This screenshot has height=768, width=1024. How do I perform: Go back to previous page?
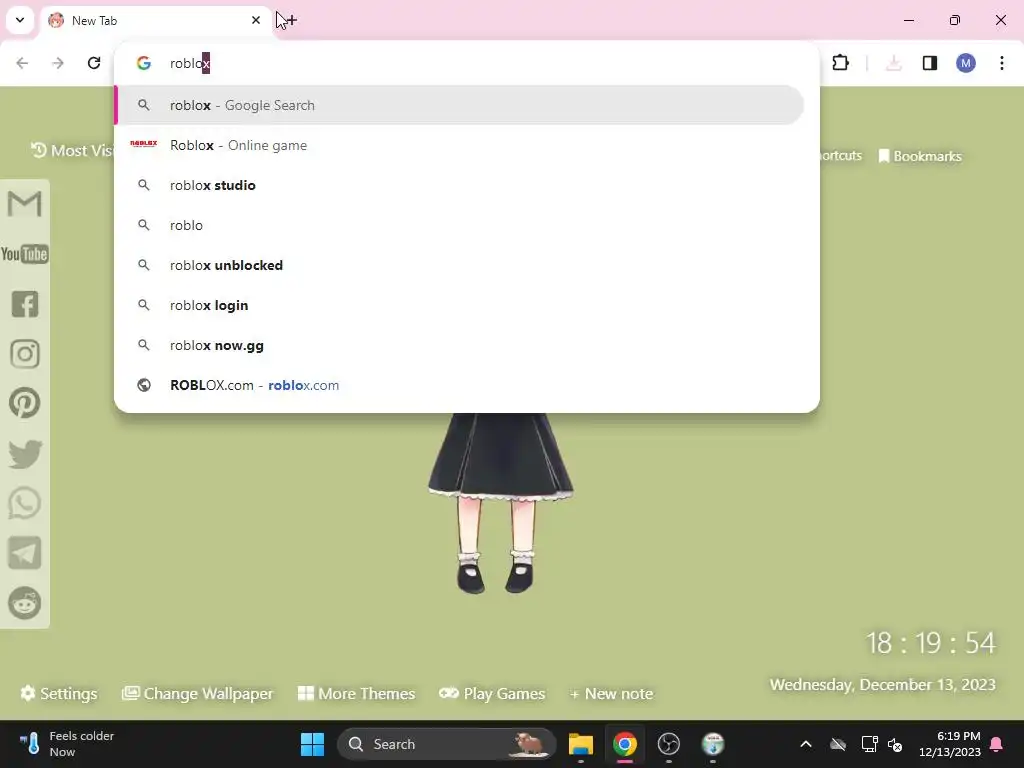[22, 63]
